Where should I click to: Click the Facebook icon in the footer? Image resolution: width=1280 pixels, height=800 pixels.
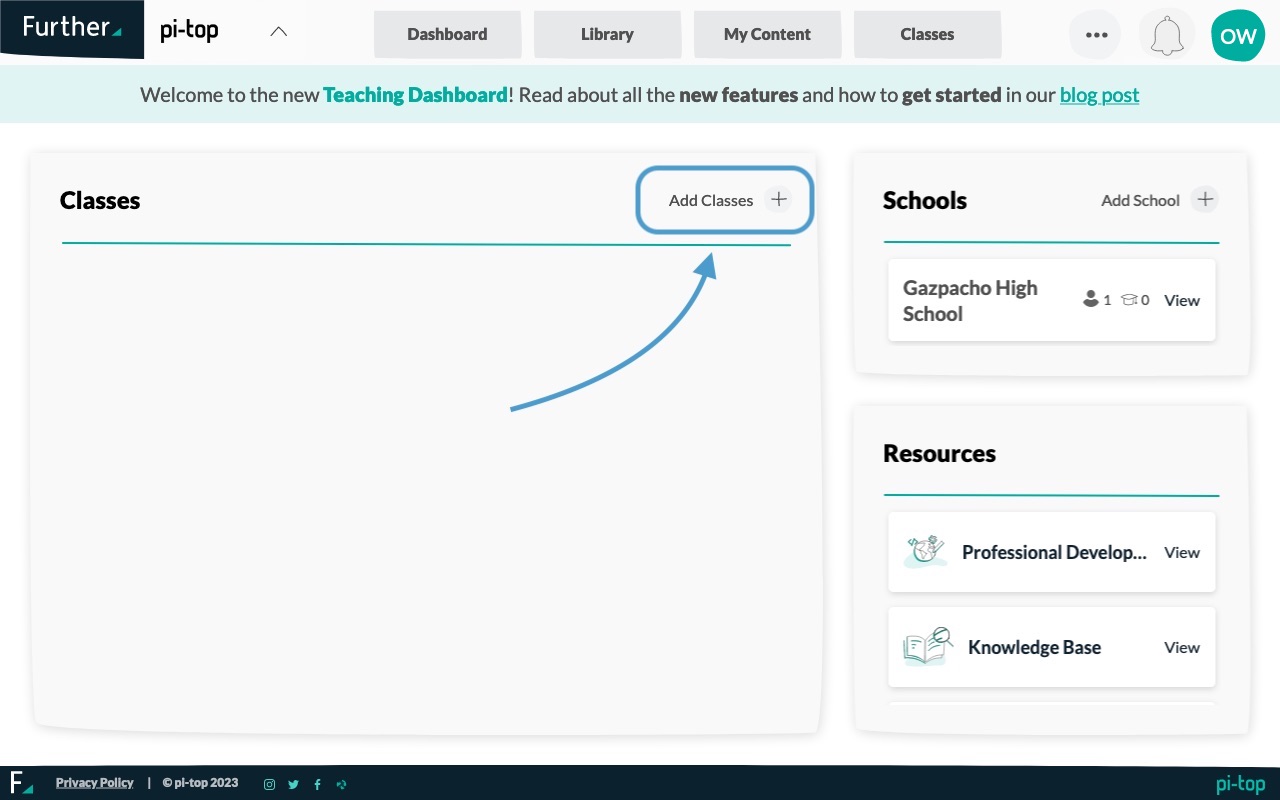(x=317, y=784)
